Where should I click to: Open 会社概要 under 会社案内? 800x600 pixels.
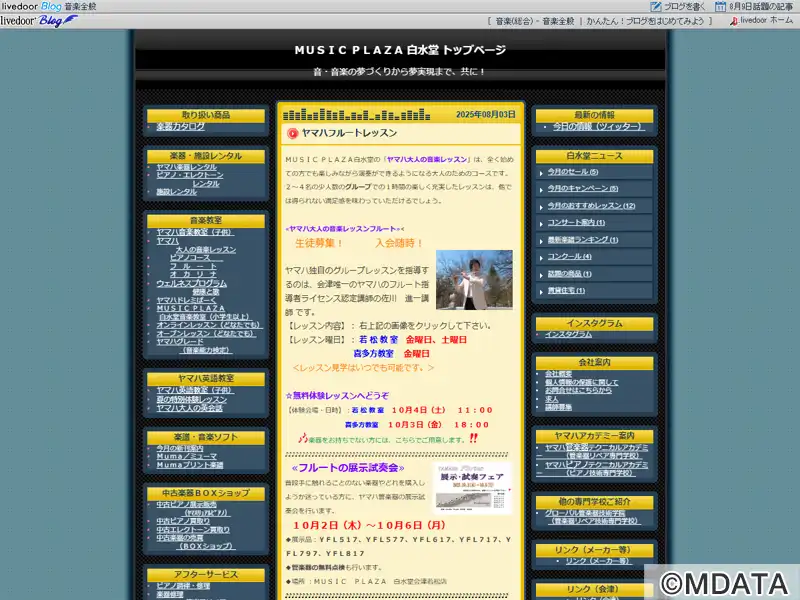[558, 373]
